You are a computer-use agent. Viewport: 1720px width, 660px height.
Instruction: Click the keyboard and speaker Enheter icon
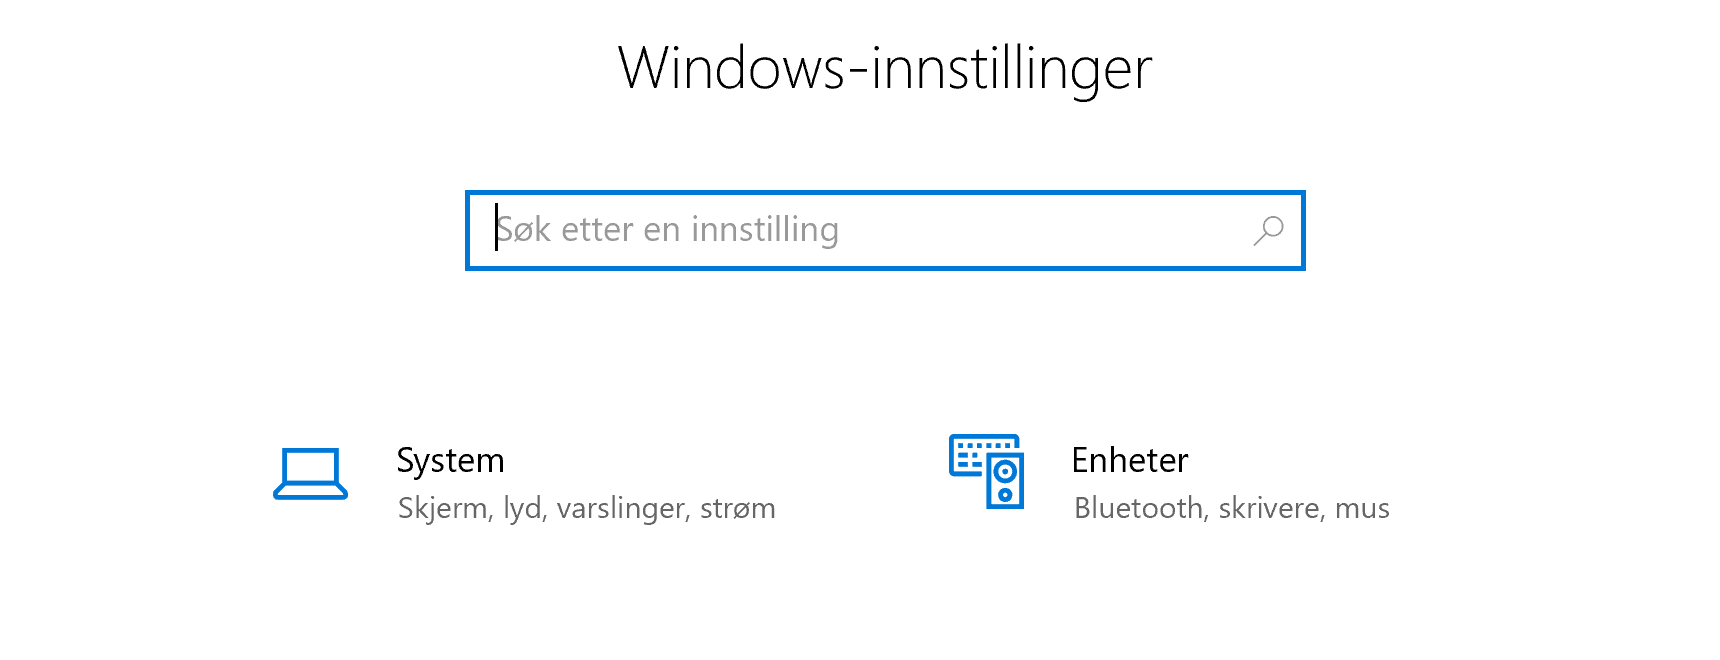click(986, 471)
